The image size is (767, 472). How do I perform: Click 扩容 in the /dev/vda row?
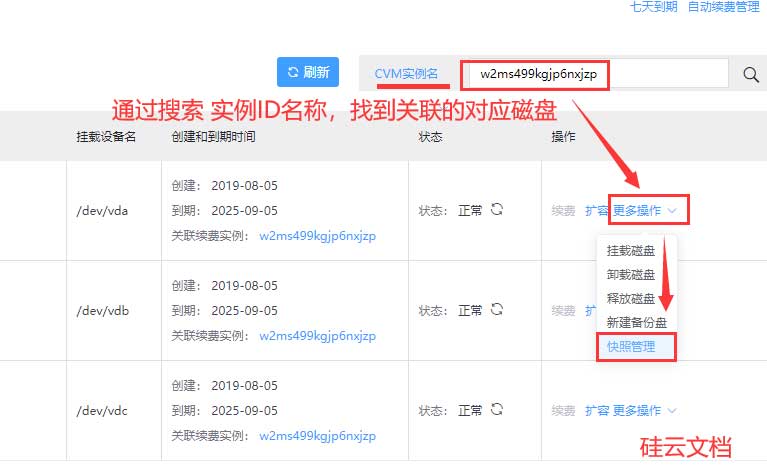click(x=597, y=211)
